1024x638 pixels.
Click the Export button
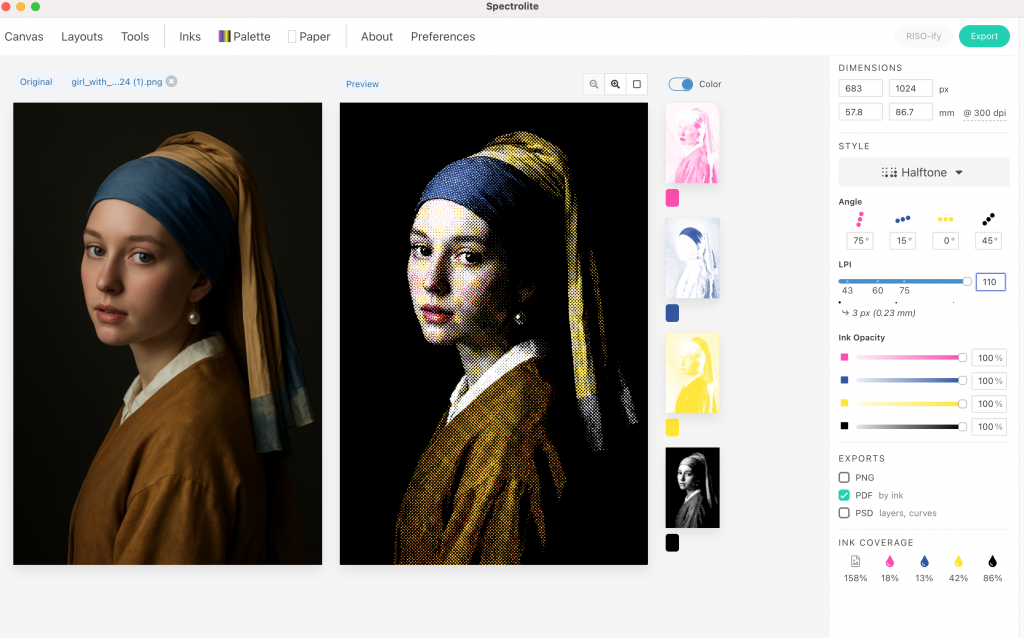(984, 36)
